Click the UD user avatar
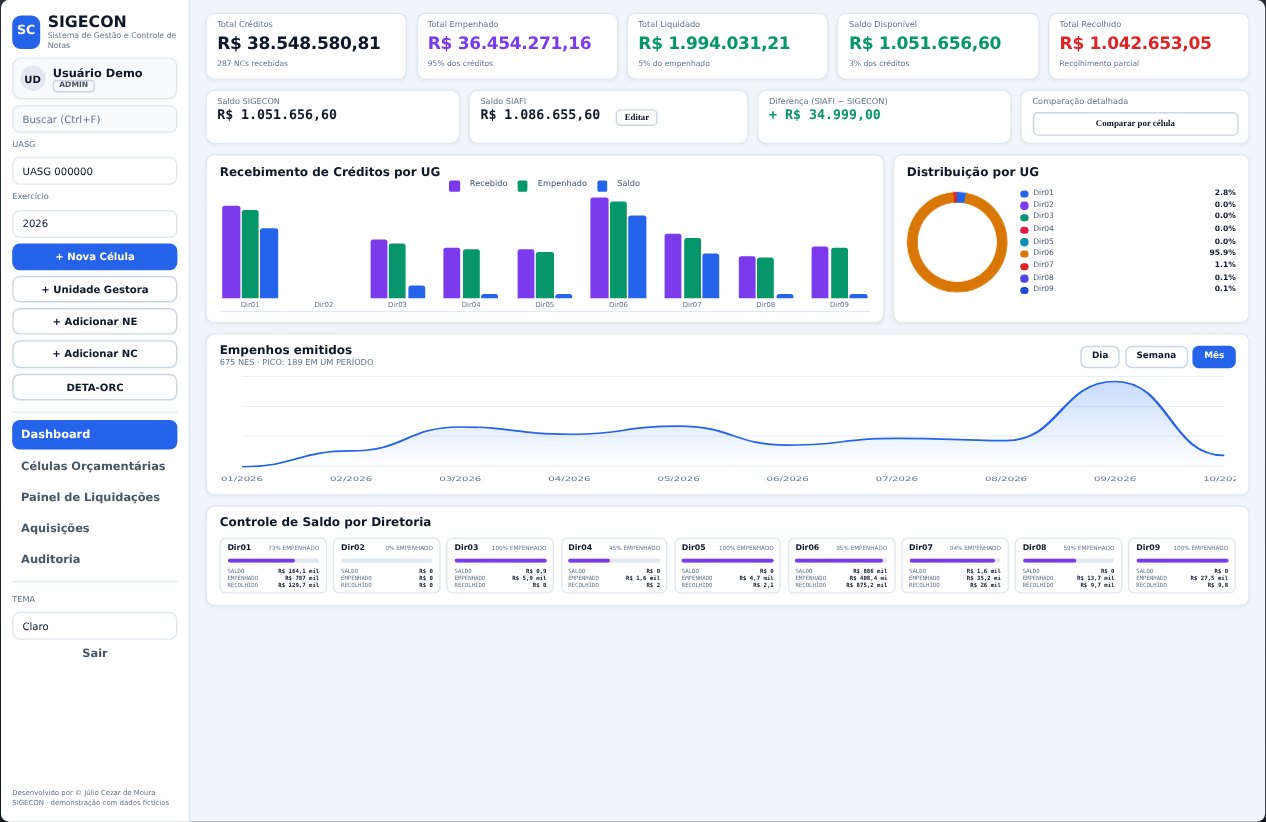Screen dimensions: 1266x822 [x=33, y=79]
